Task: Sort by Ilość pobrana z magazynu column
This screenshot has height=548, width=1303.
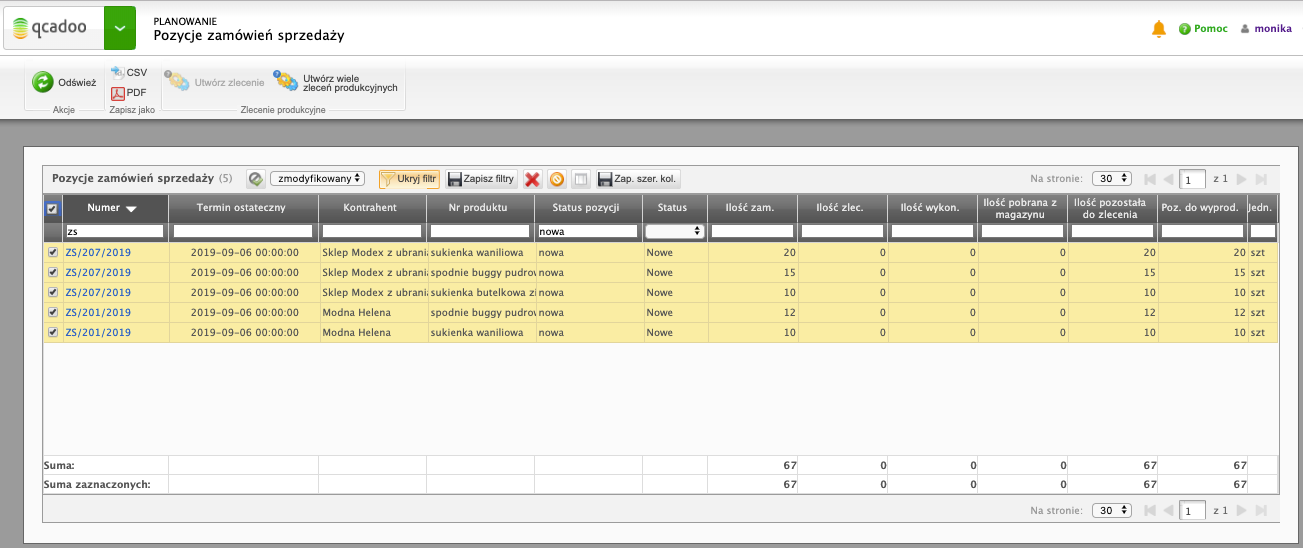Action: (1023, 208)
